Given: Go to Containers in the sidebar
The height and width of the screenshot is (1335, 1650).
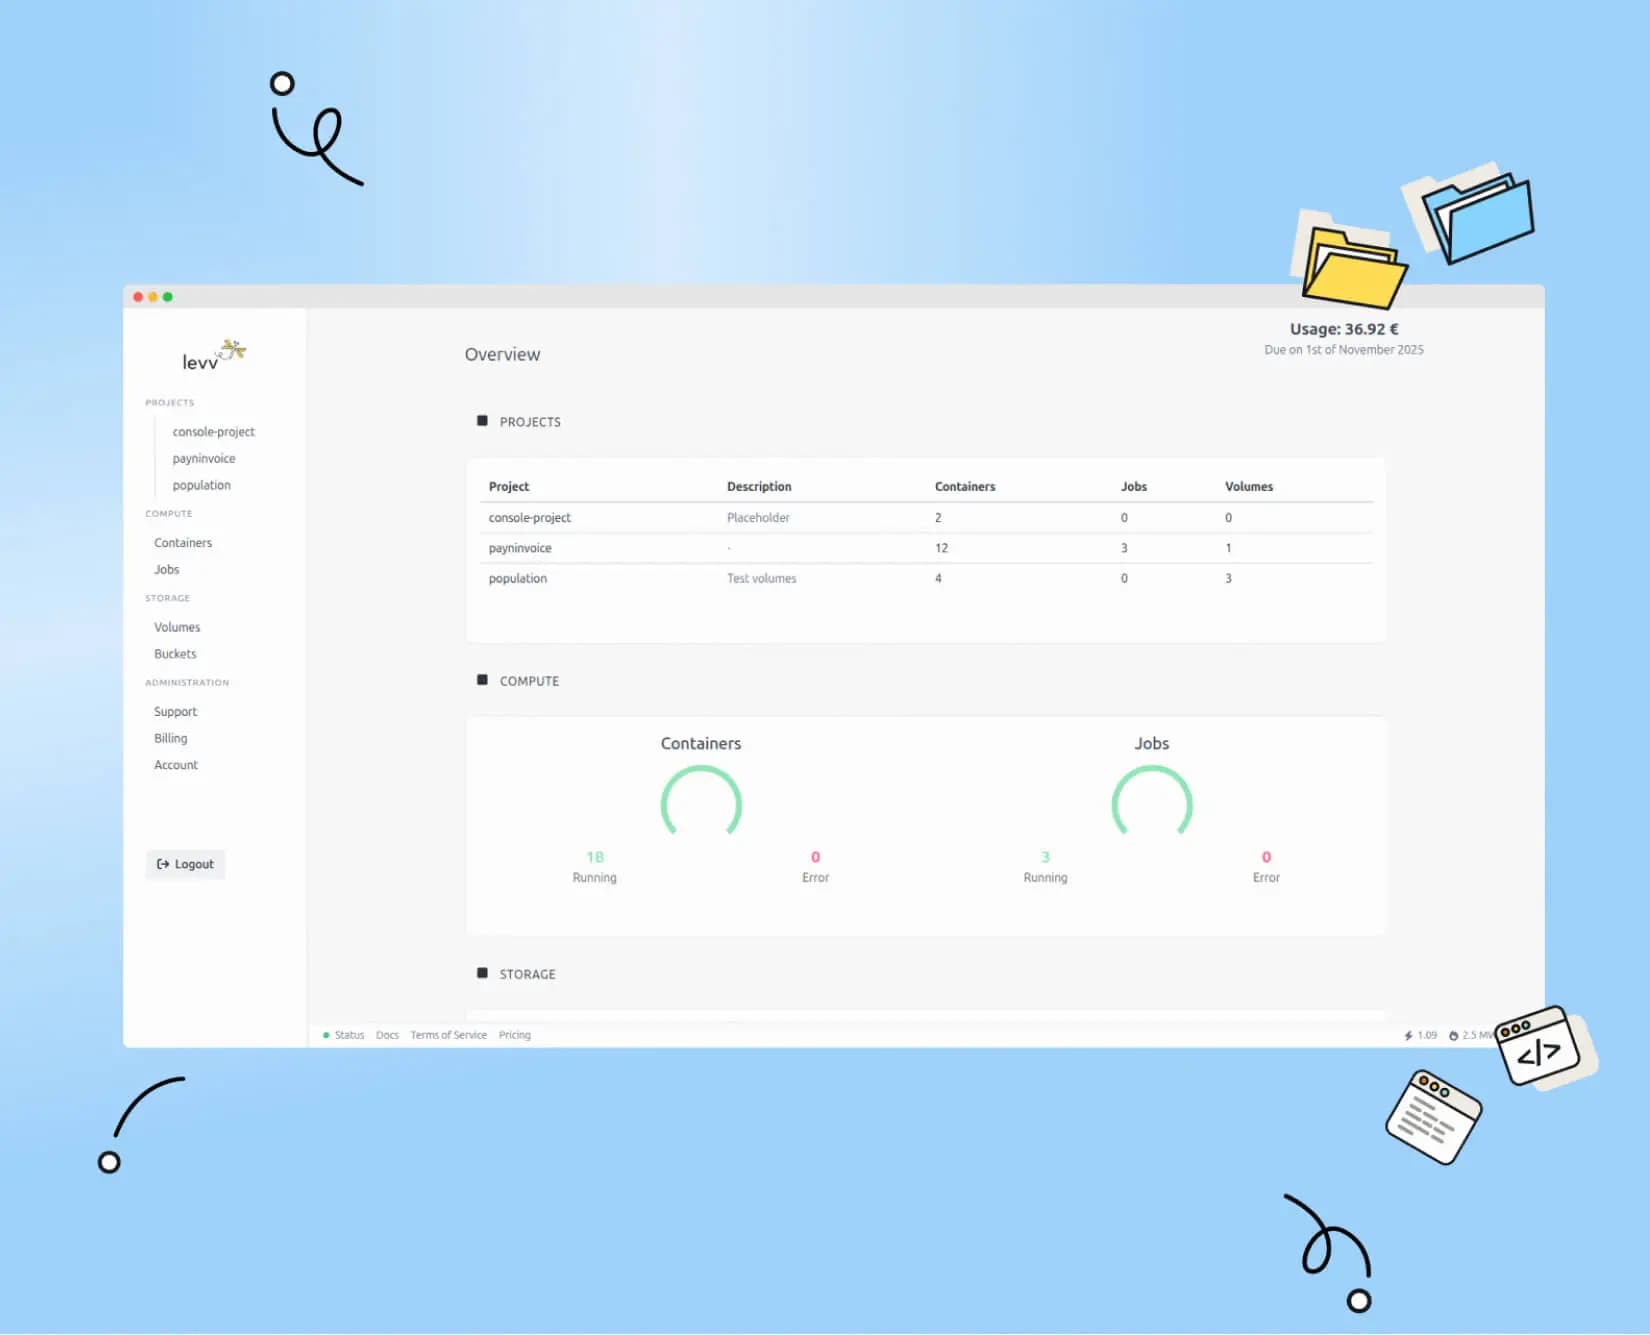Looking at the screenshot, I should pos(183,543).
